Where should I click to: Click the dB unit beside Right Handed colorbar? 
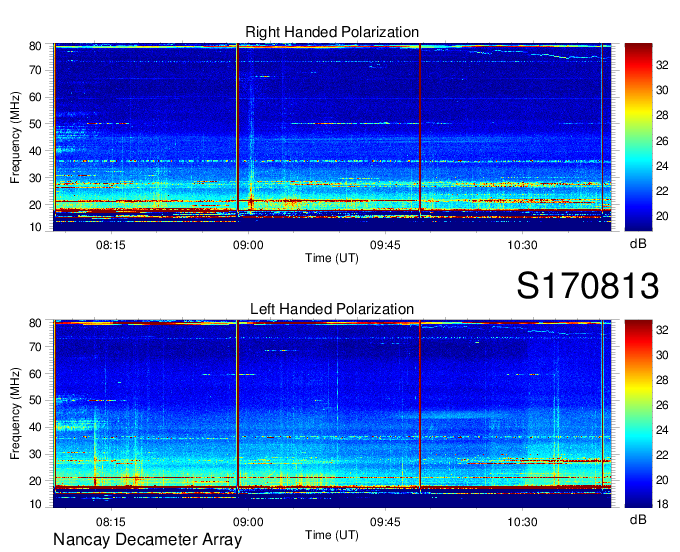(638, 244)
